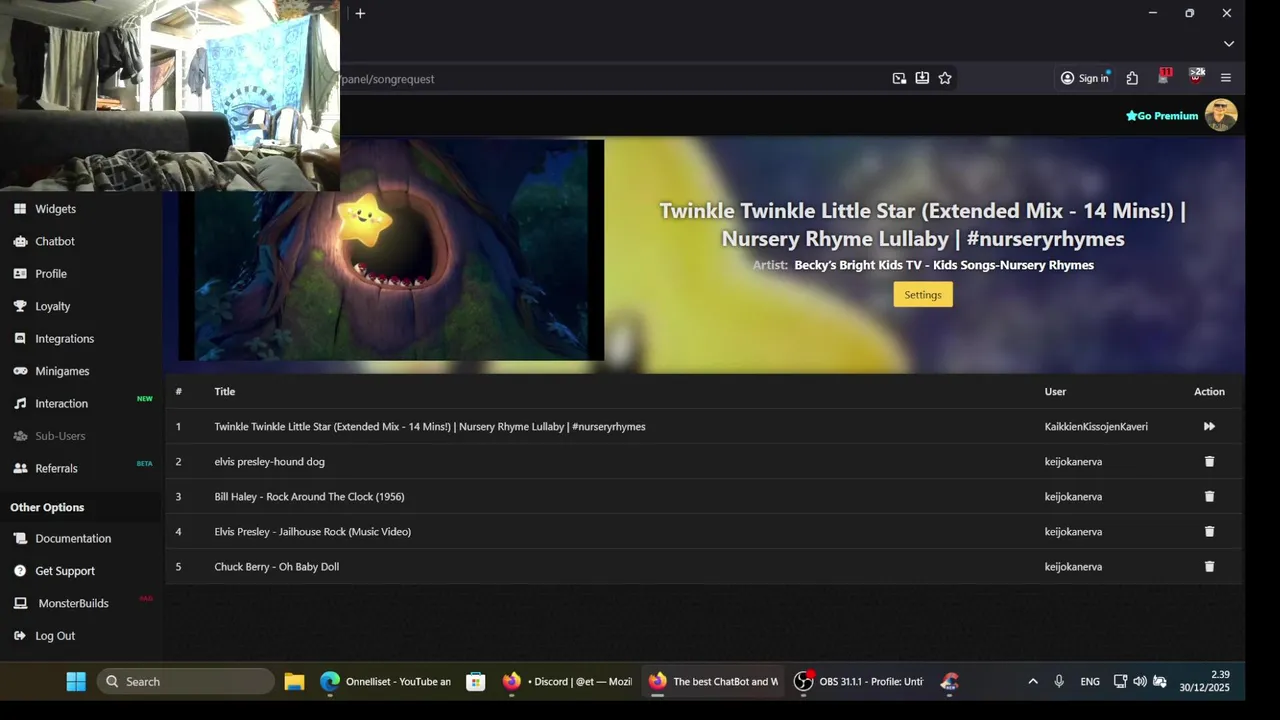Delete Elvis Presley Jailhouse Rock from queue
Screen dimensions: 1280x720
(1209, 531)
